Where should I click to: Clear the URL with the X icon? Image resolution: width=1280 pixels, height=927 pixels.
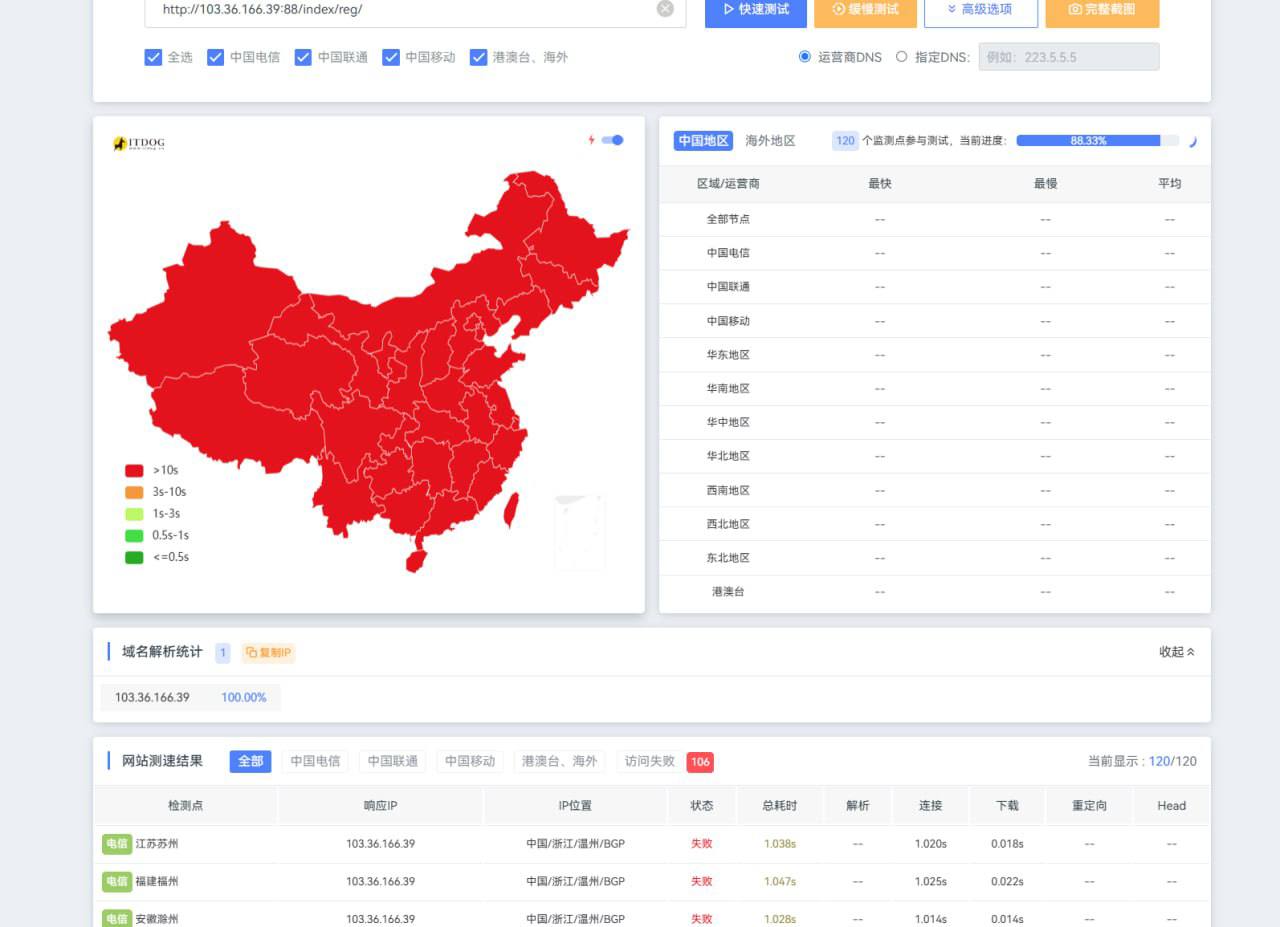[x=665, y=9]
